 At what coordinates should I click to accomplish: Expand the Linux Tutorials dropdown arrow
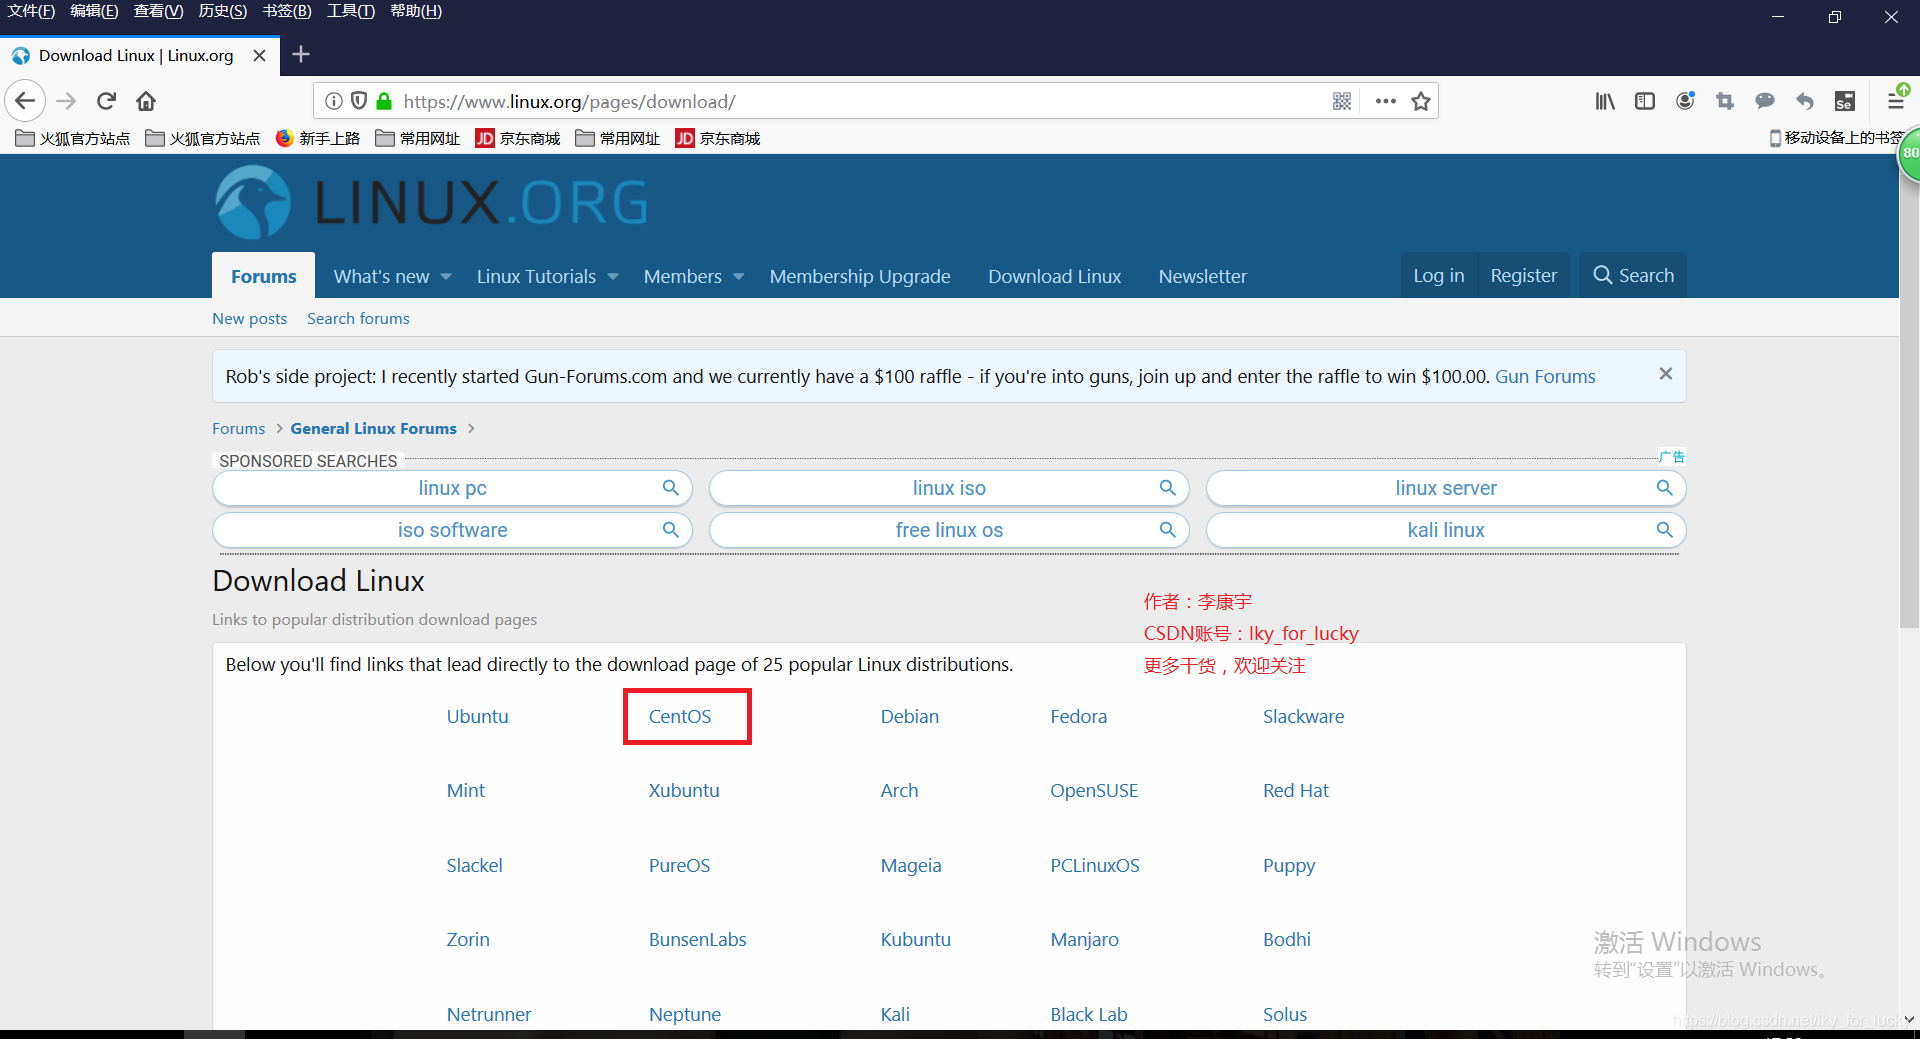click(x=613, y=277)
